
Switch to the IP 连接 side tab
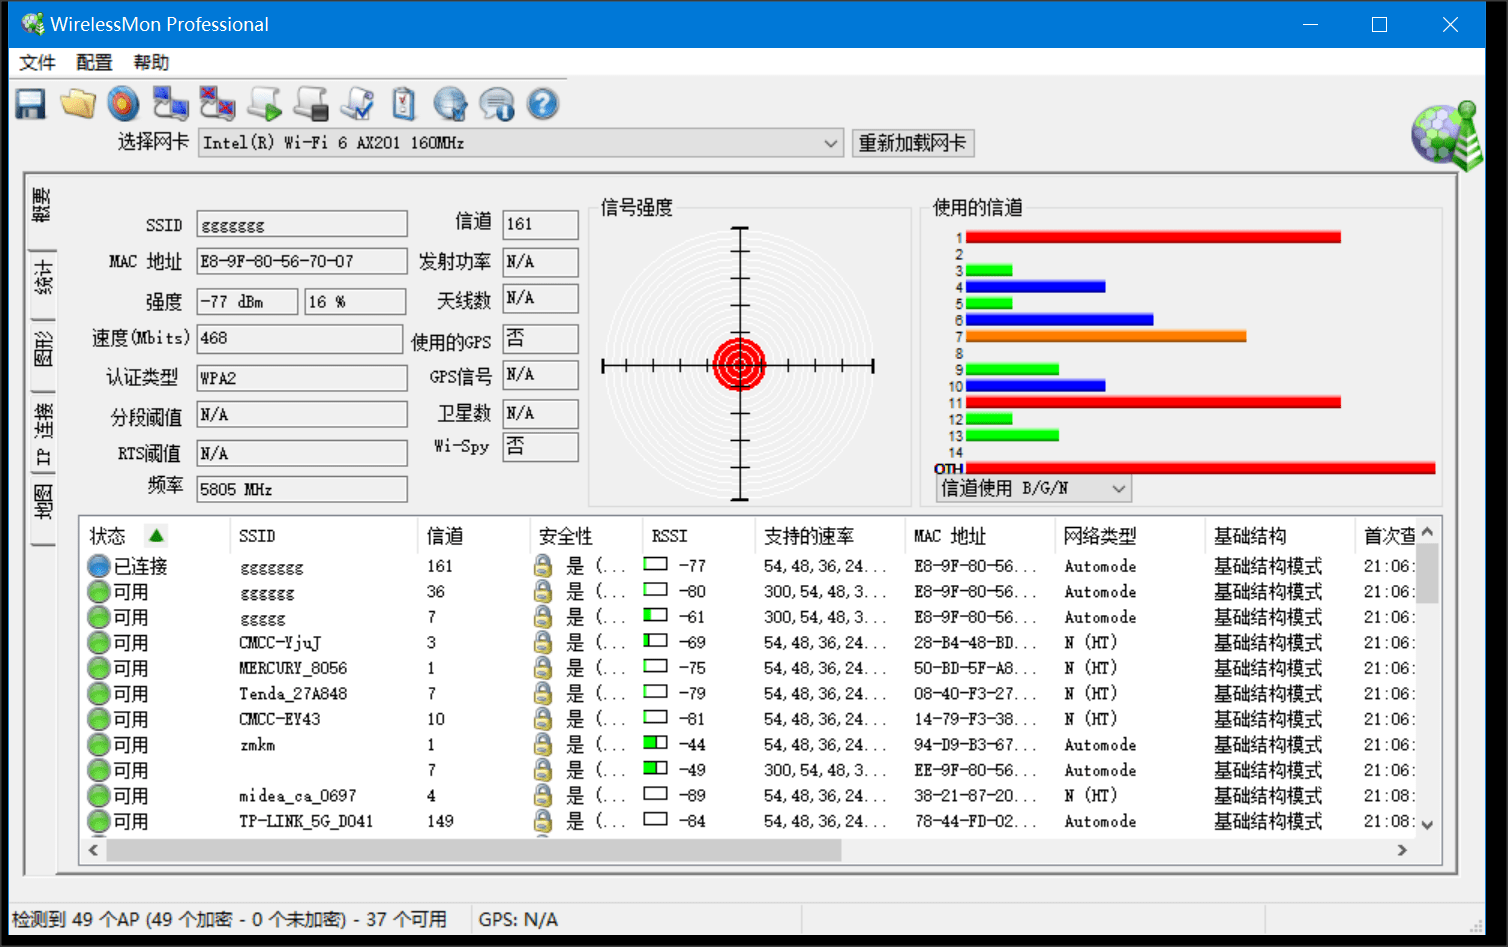tap(42, 432)
